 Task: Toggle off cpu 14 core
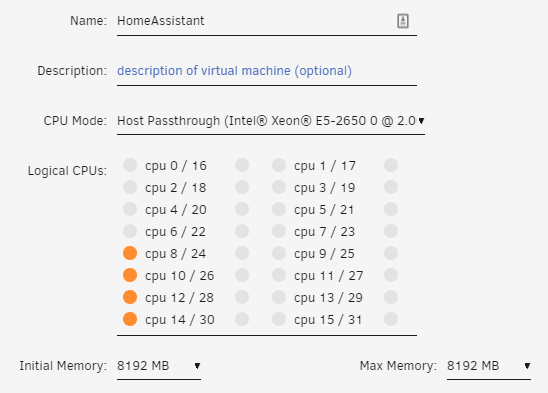coord(130,319)
